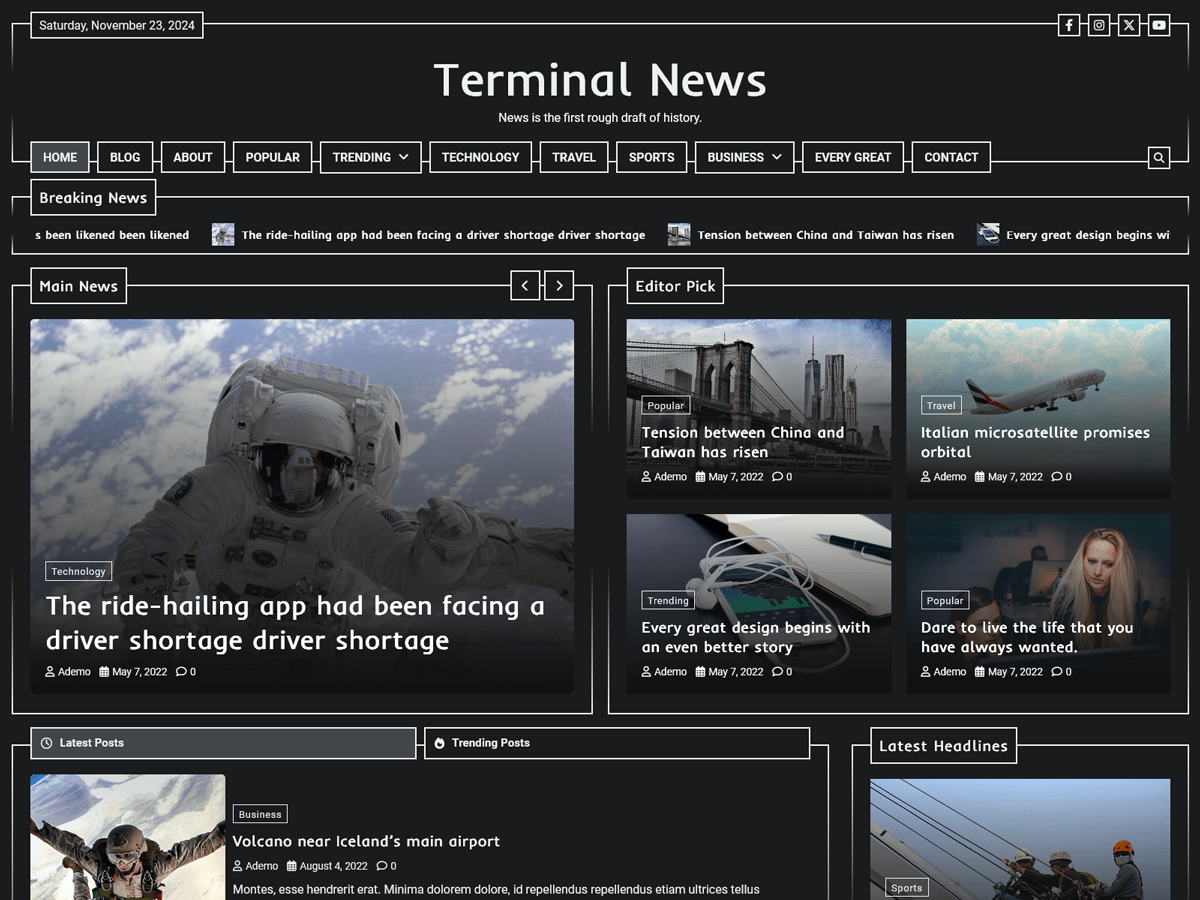Viewport: 1200px width, 900px height.
Task: Click August 4, 2022 date on Volcano post
Action: pos(327,866)
